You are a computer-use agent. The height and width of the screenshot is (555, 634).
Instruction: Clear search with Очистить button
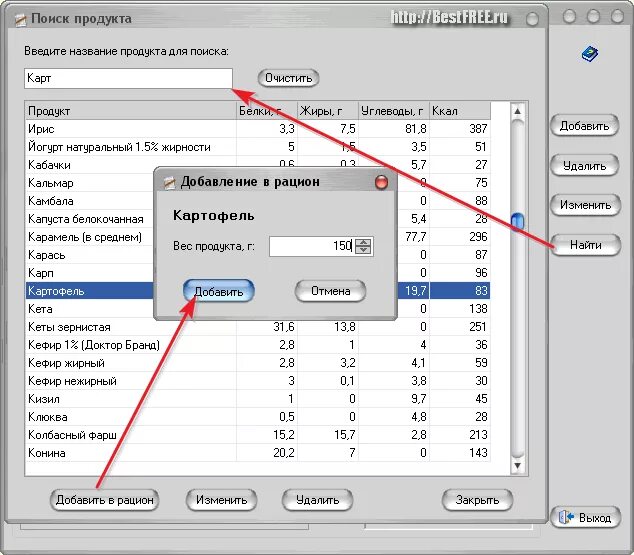point(288,78)
